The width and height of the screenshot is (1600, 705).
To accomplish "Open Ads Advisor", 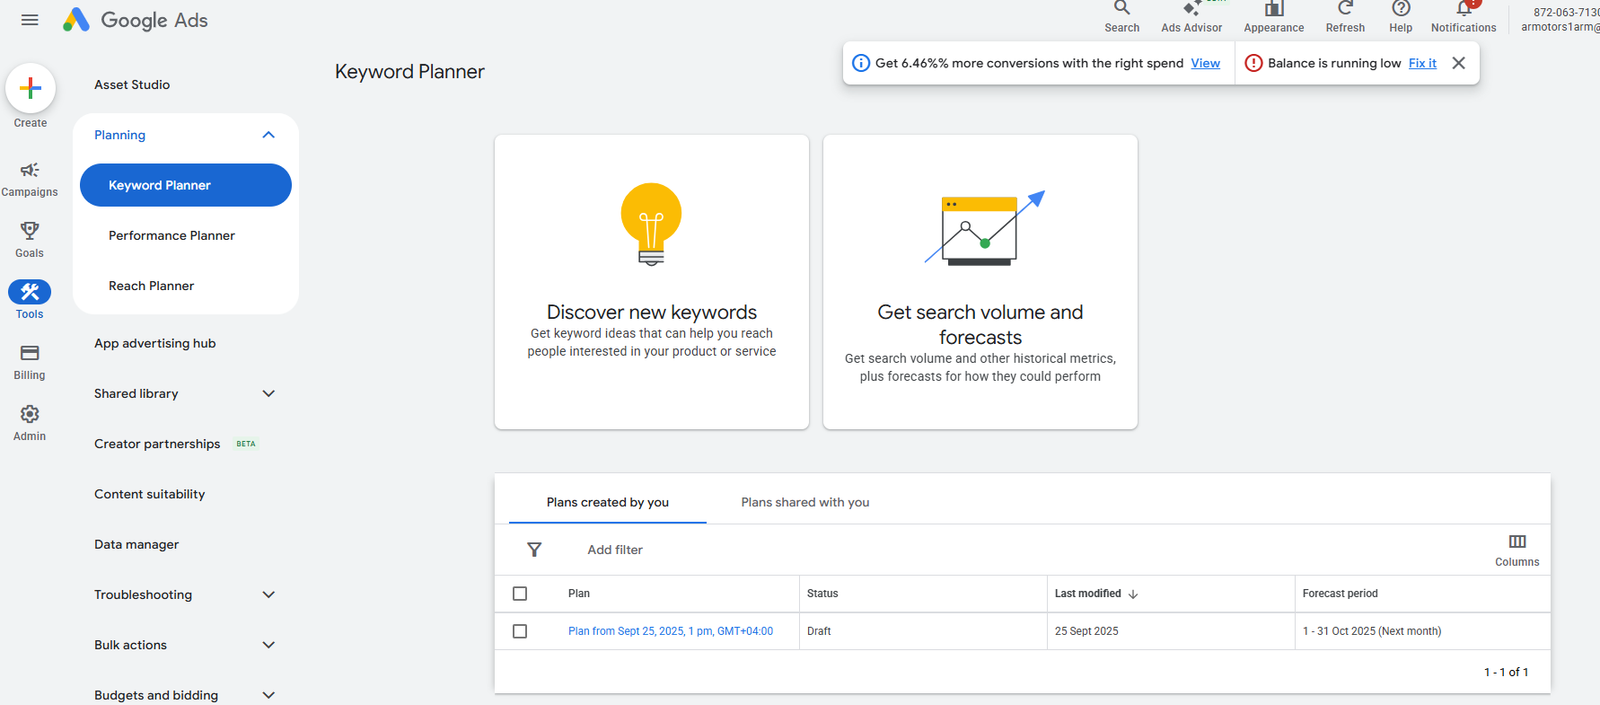I will pos(1191,17).
